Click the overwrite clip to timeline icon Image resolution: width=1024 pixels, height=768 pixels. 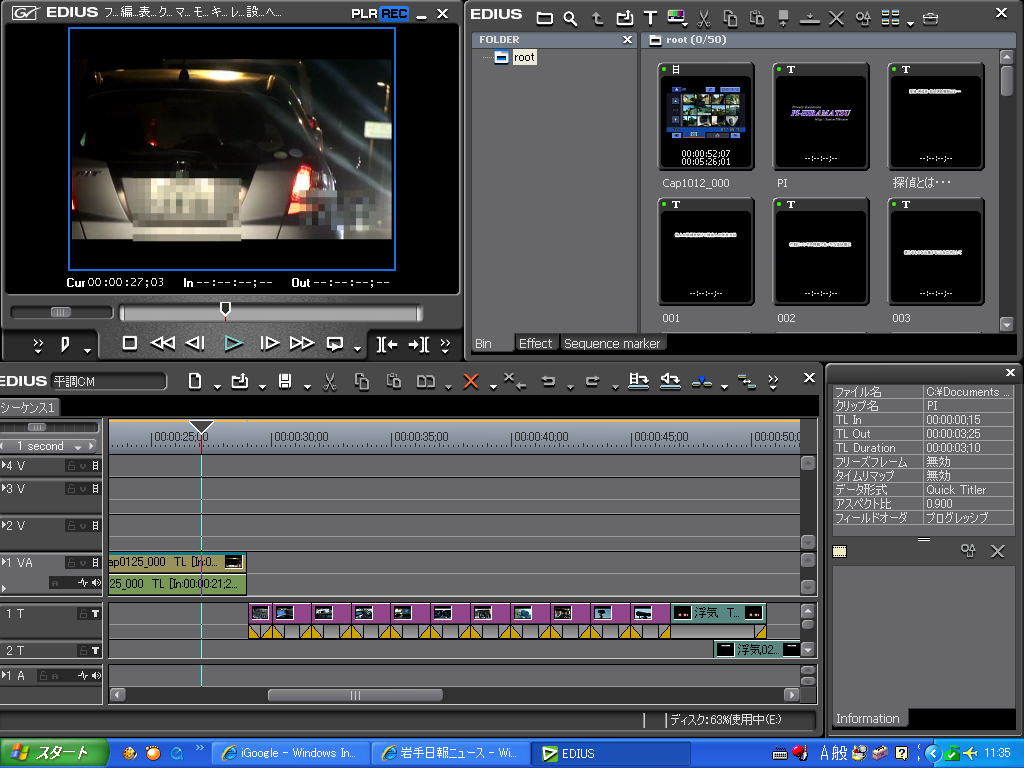click(x=670, y=381)
